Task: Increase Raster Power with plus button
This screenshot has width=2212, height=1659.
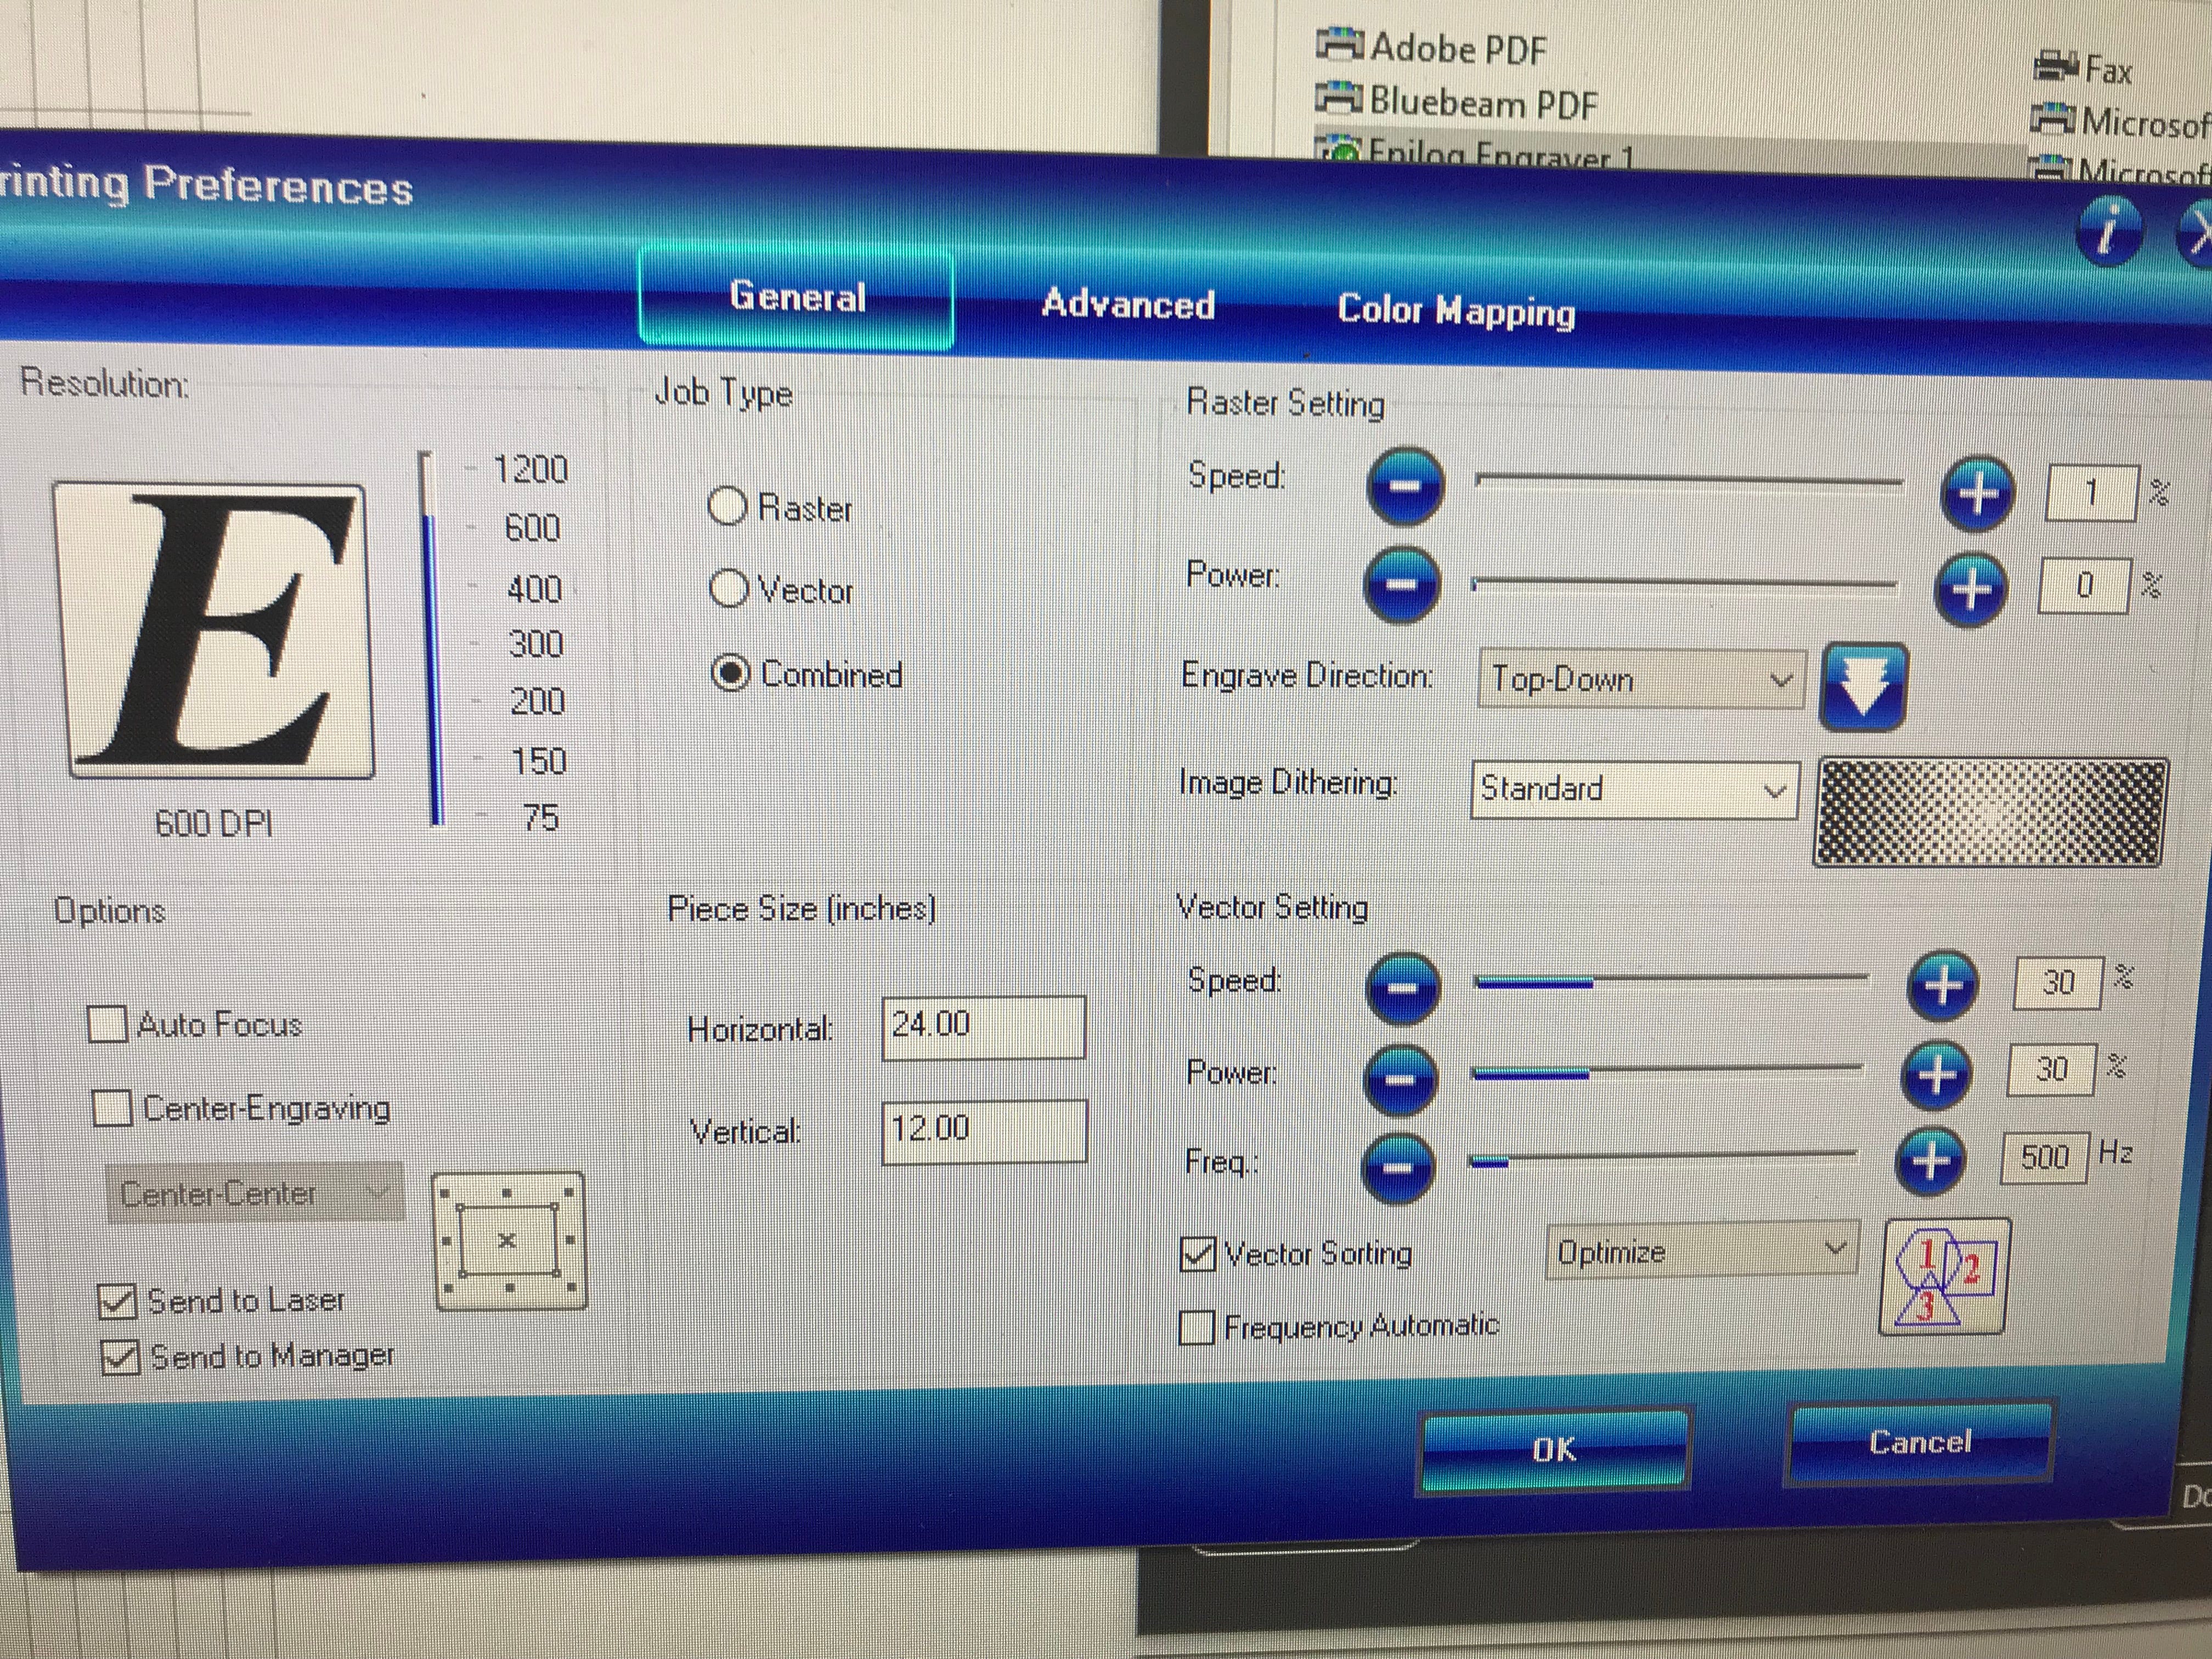Action: [x=1971, y=589]
